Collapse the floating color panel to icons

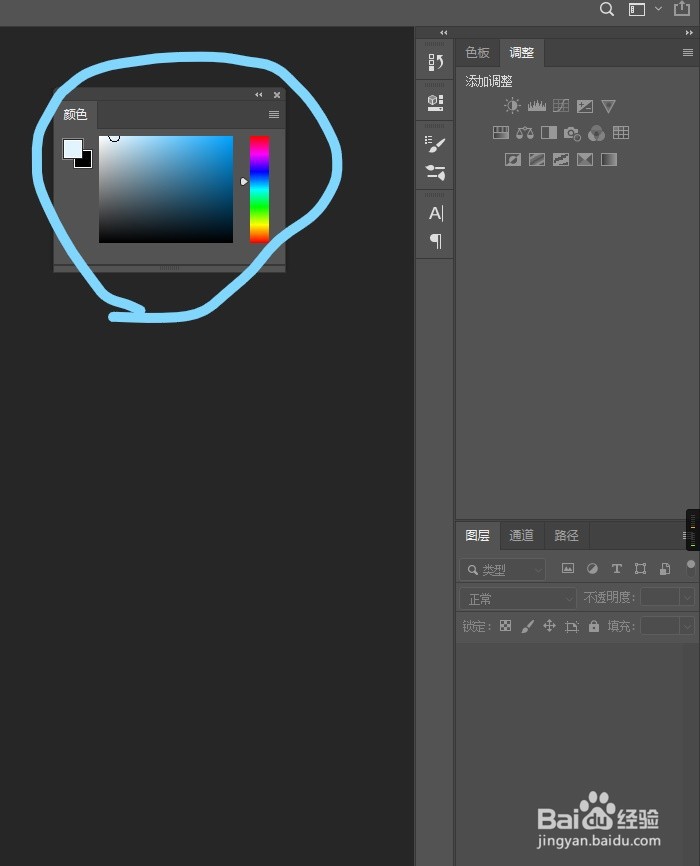click(259, 94)
